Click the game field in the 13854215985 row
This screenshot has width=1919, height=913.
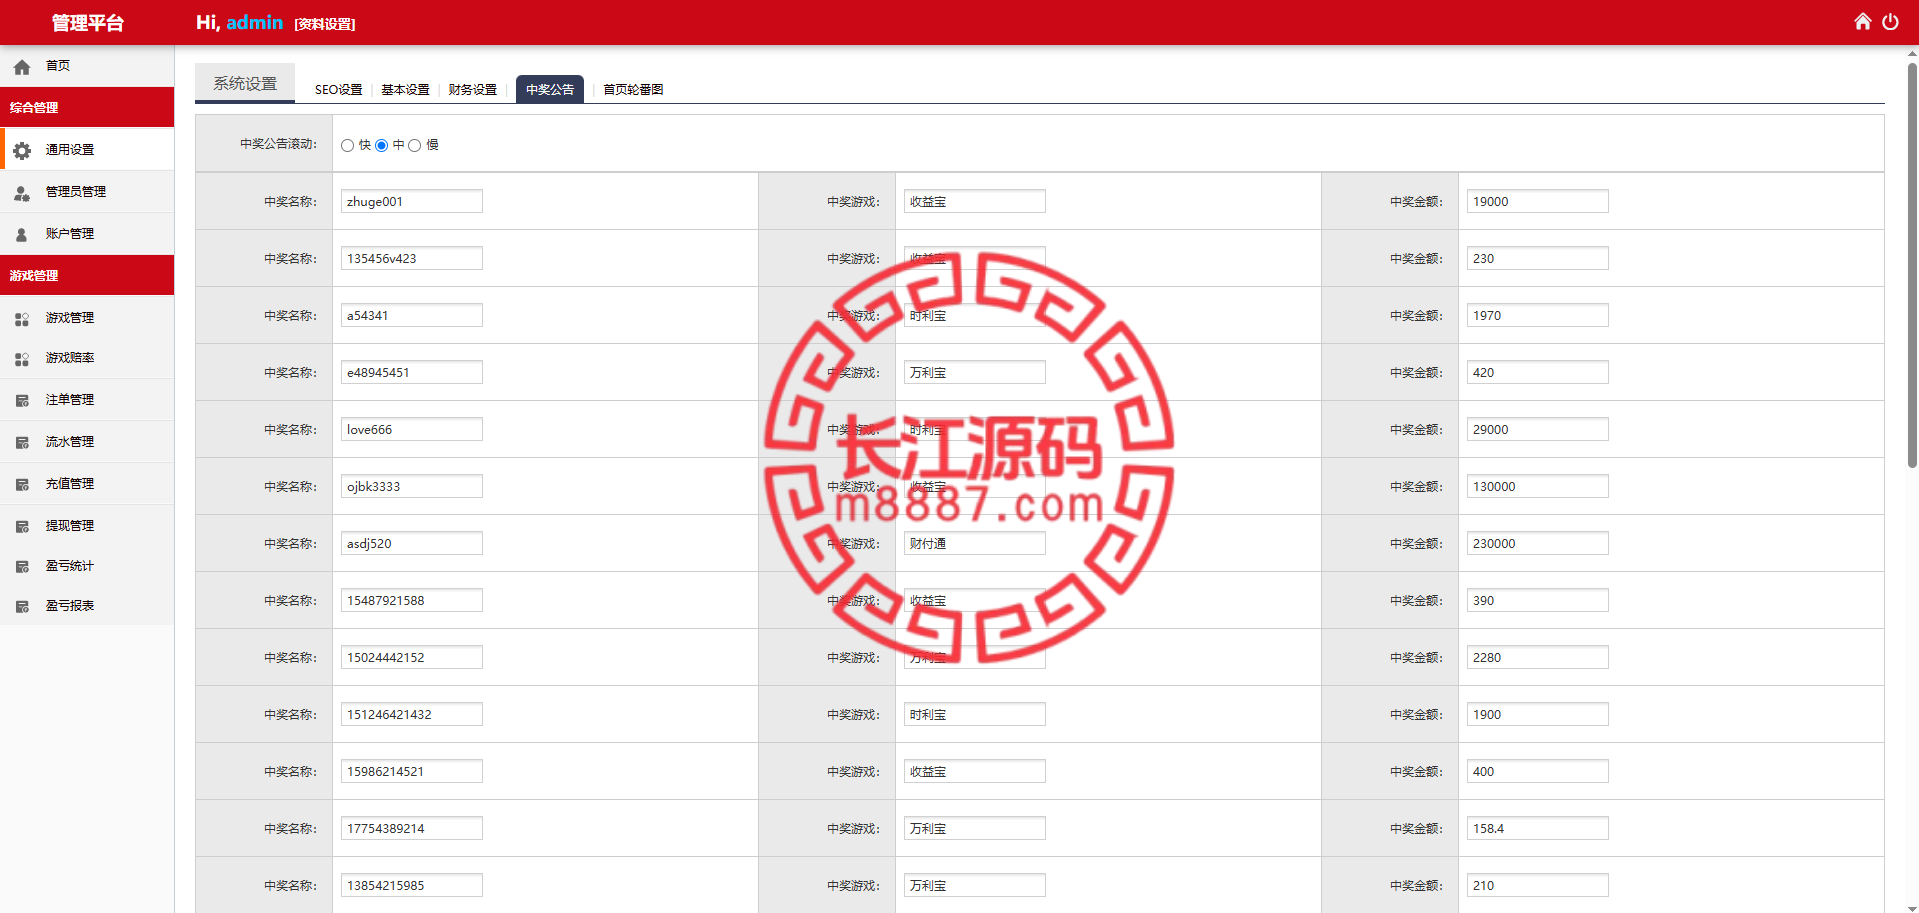[x=975, y=885]
